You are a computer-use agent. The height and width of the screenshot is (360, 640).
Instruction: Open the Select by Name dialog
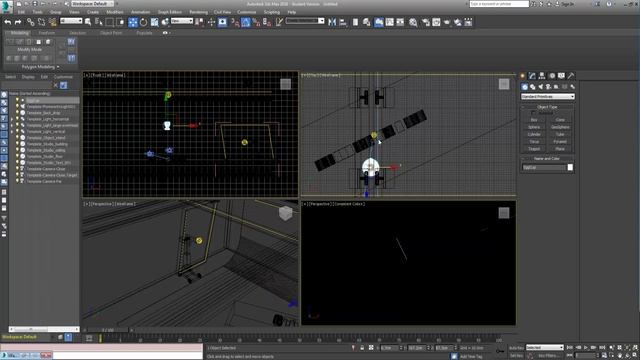pos(98,22)
